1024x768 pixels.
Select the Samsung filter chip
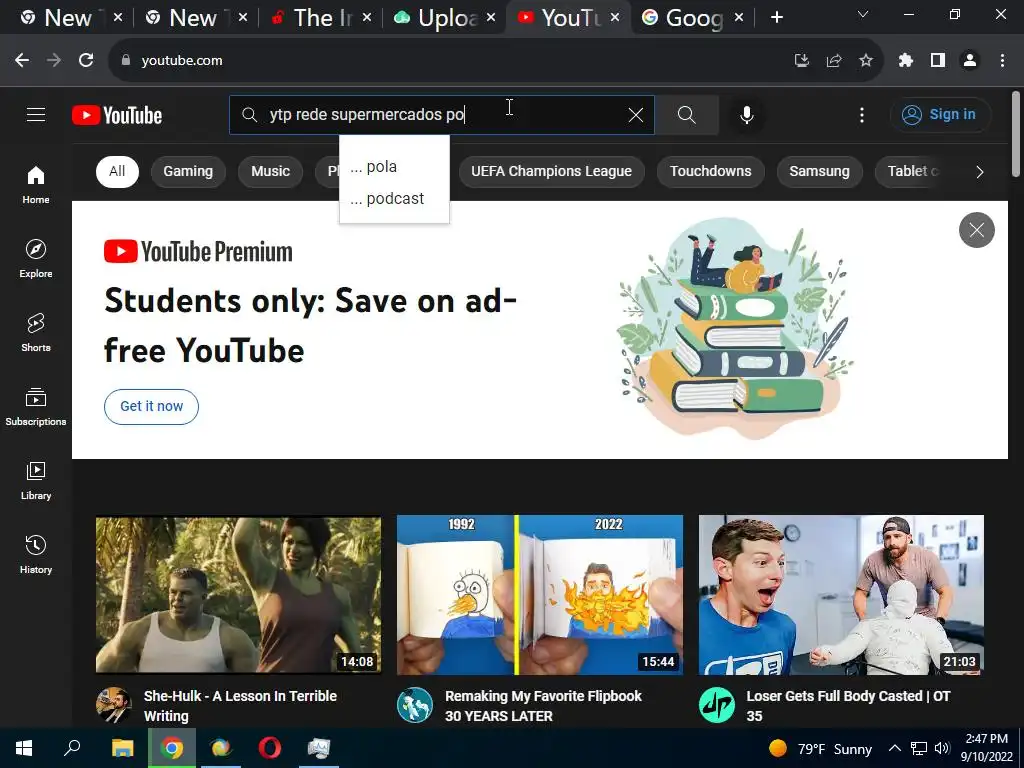[820, 172]
